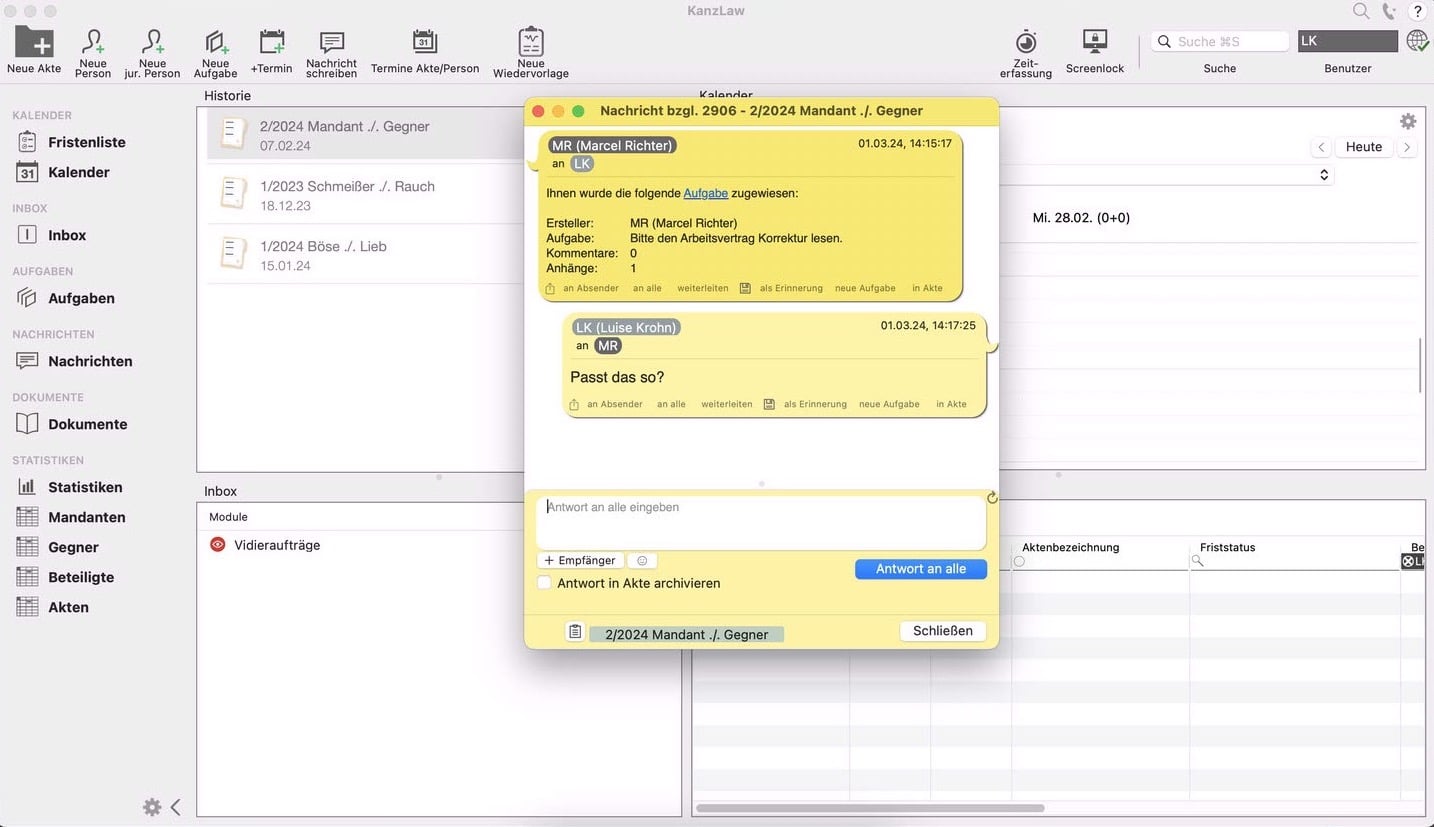Click magnifier icon in the title bar
Image resolution: width=1434 pixels, height=827 pixels.
point(1361,11)
